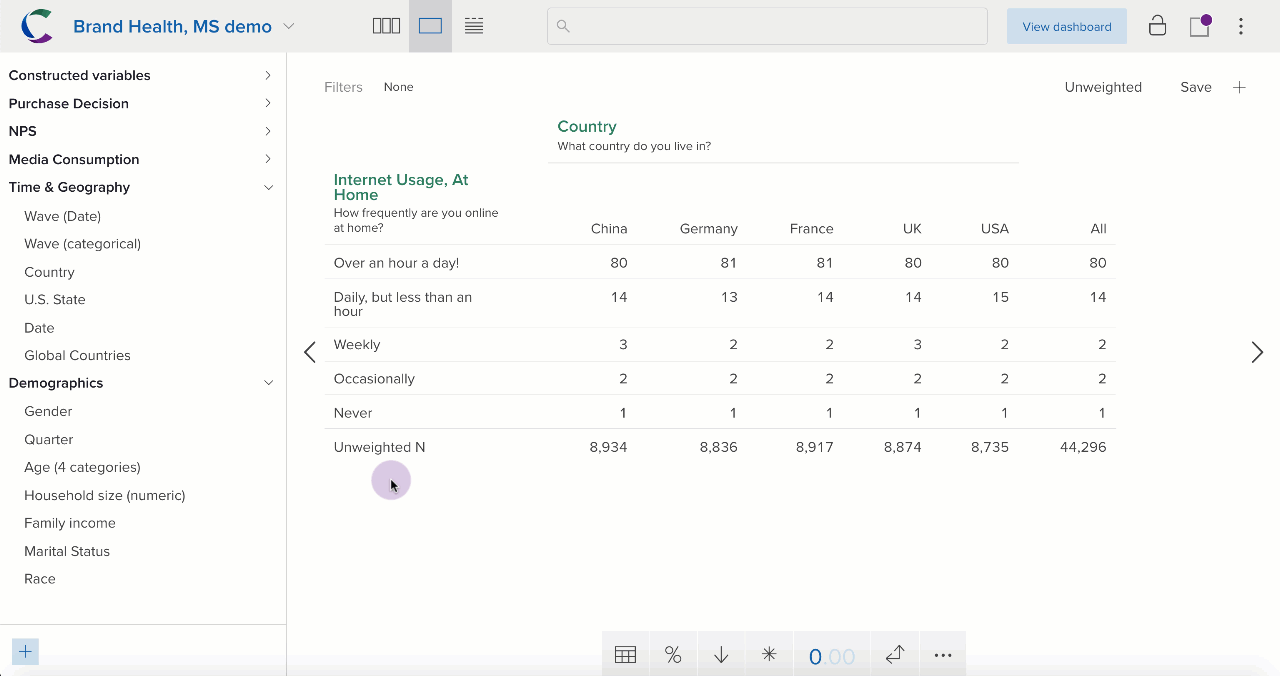
Task: Select the Race variable
Action: pos(40,579)
